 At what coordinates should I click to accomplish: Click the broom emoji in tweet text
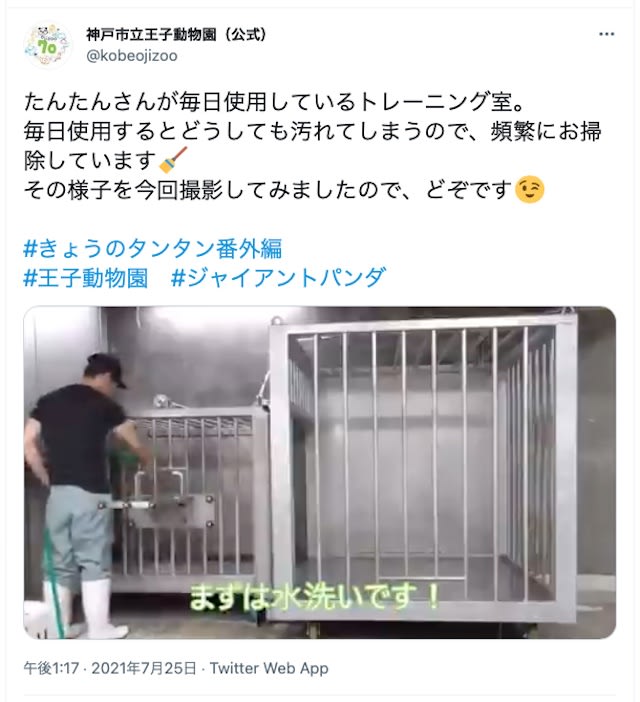173,160
